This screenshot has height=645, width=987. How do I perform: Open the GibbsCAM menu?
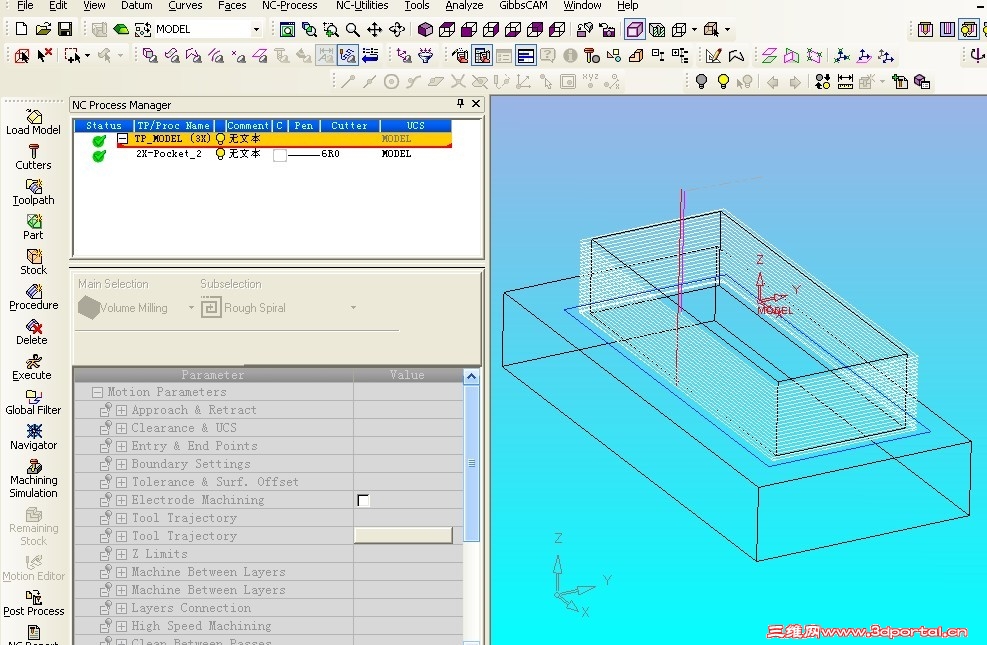tap(523, 5)
